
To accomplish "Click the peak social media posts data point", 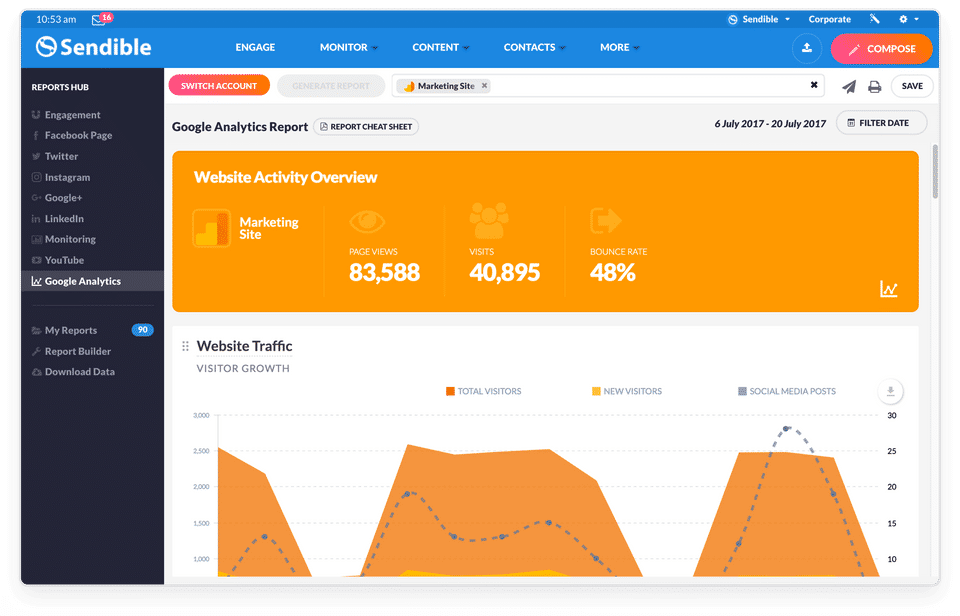I will click(x=786, y=429).
